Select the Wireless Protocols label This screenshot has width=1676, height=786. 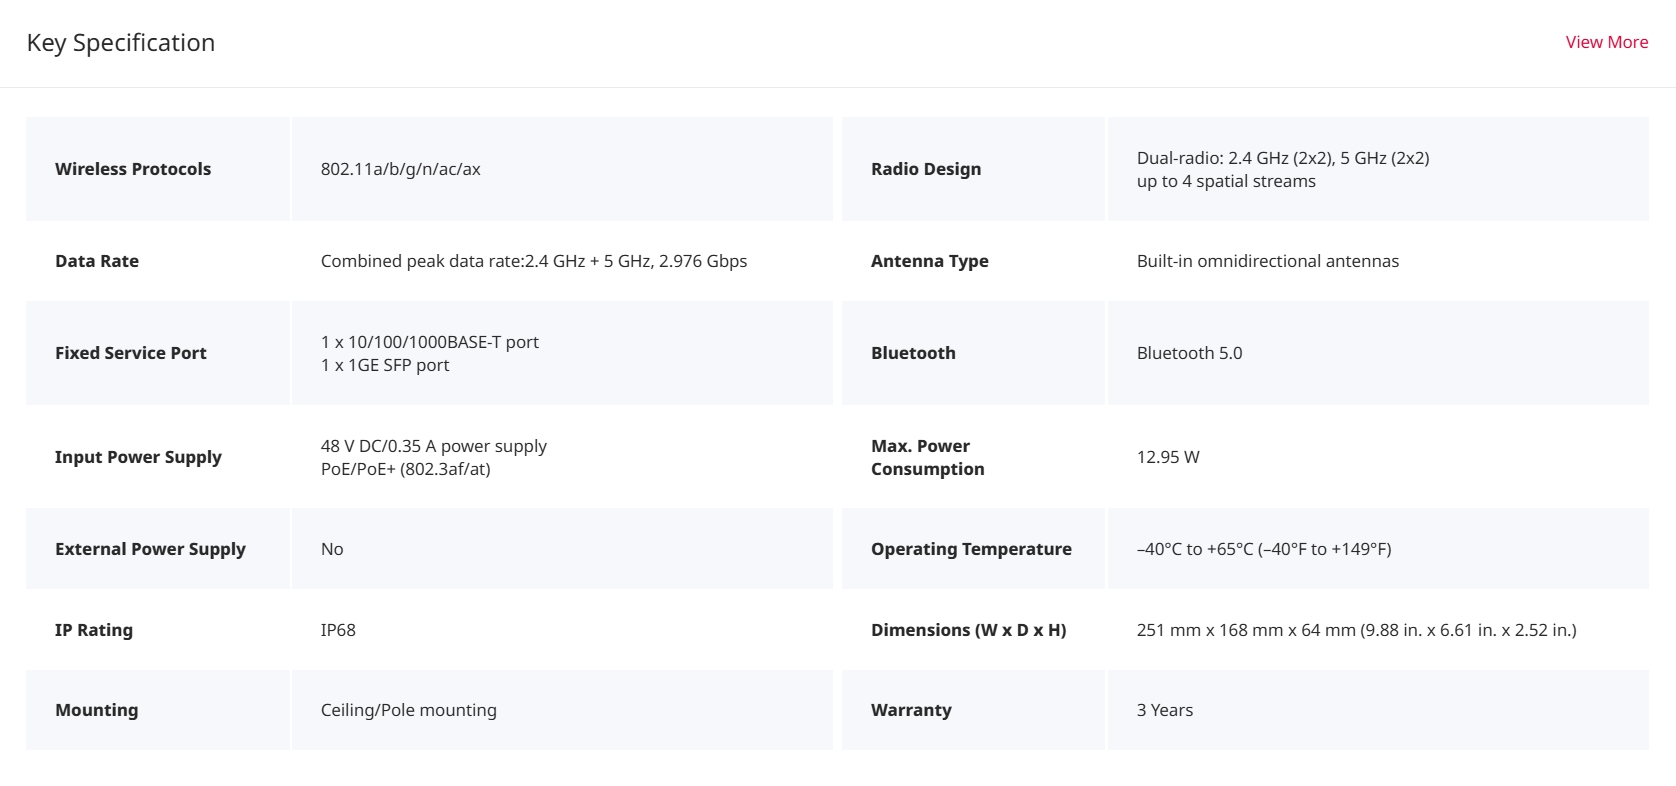(133, 169)
